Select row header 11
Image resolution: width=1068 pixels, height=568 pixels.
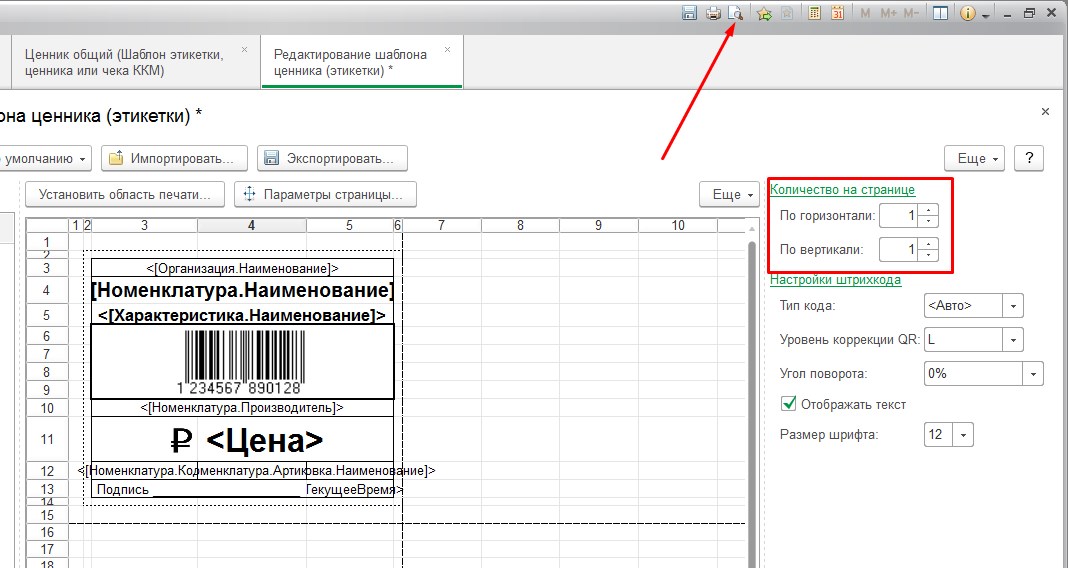click(x=47, y=440)
